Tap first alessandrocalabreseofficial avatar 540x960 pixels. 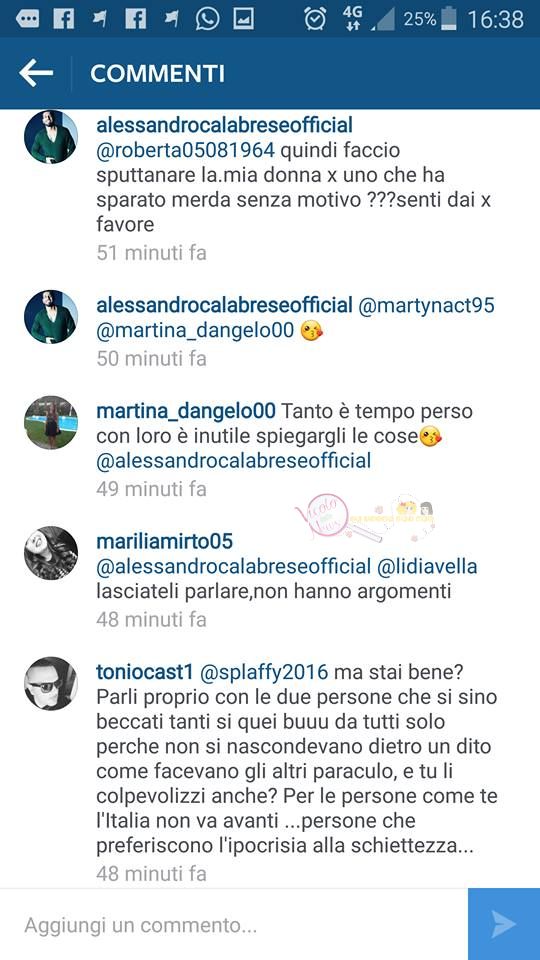tap(51, 137)
